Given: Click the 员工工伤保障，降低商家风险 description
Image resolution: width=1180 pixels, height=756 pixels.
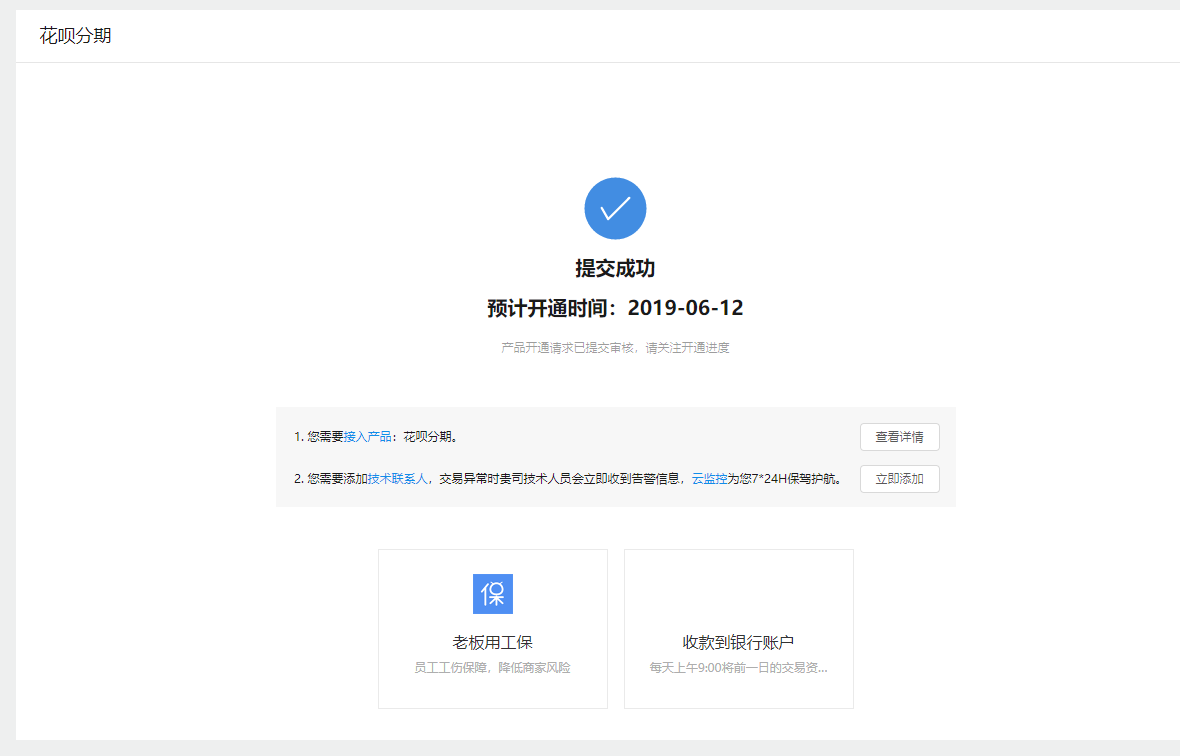Looking at the screenshot, I should tap(493, 668).
